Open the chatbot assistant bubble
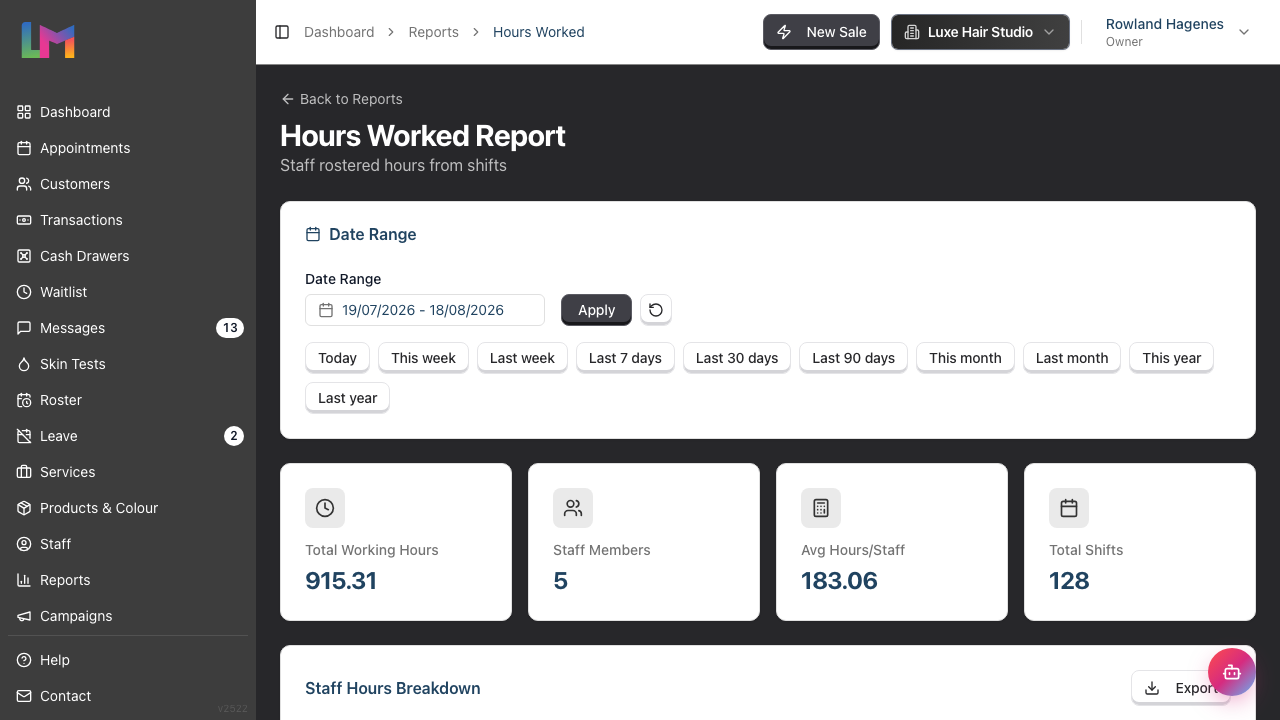This screenshot has height=720, width=1280. click(1232, 672)
